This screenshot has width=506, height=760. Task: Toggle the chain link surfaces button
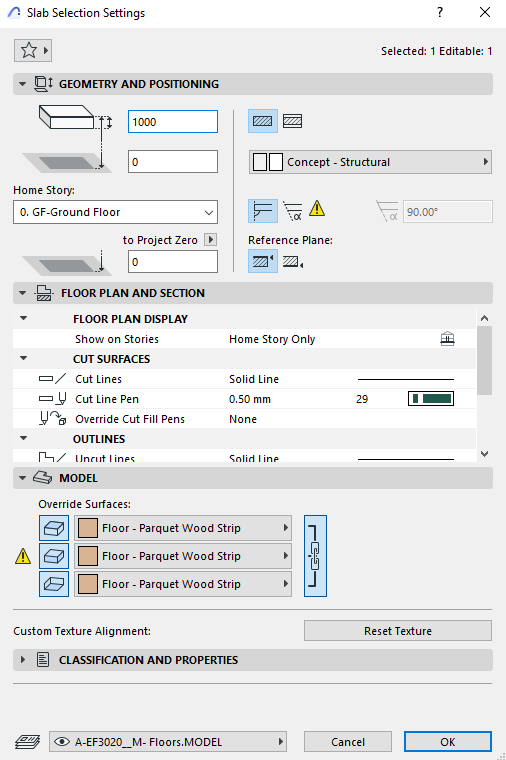click(x=316, y=556)
